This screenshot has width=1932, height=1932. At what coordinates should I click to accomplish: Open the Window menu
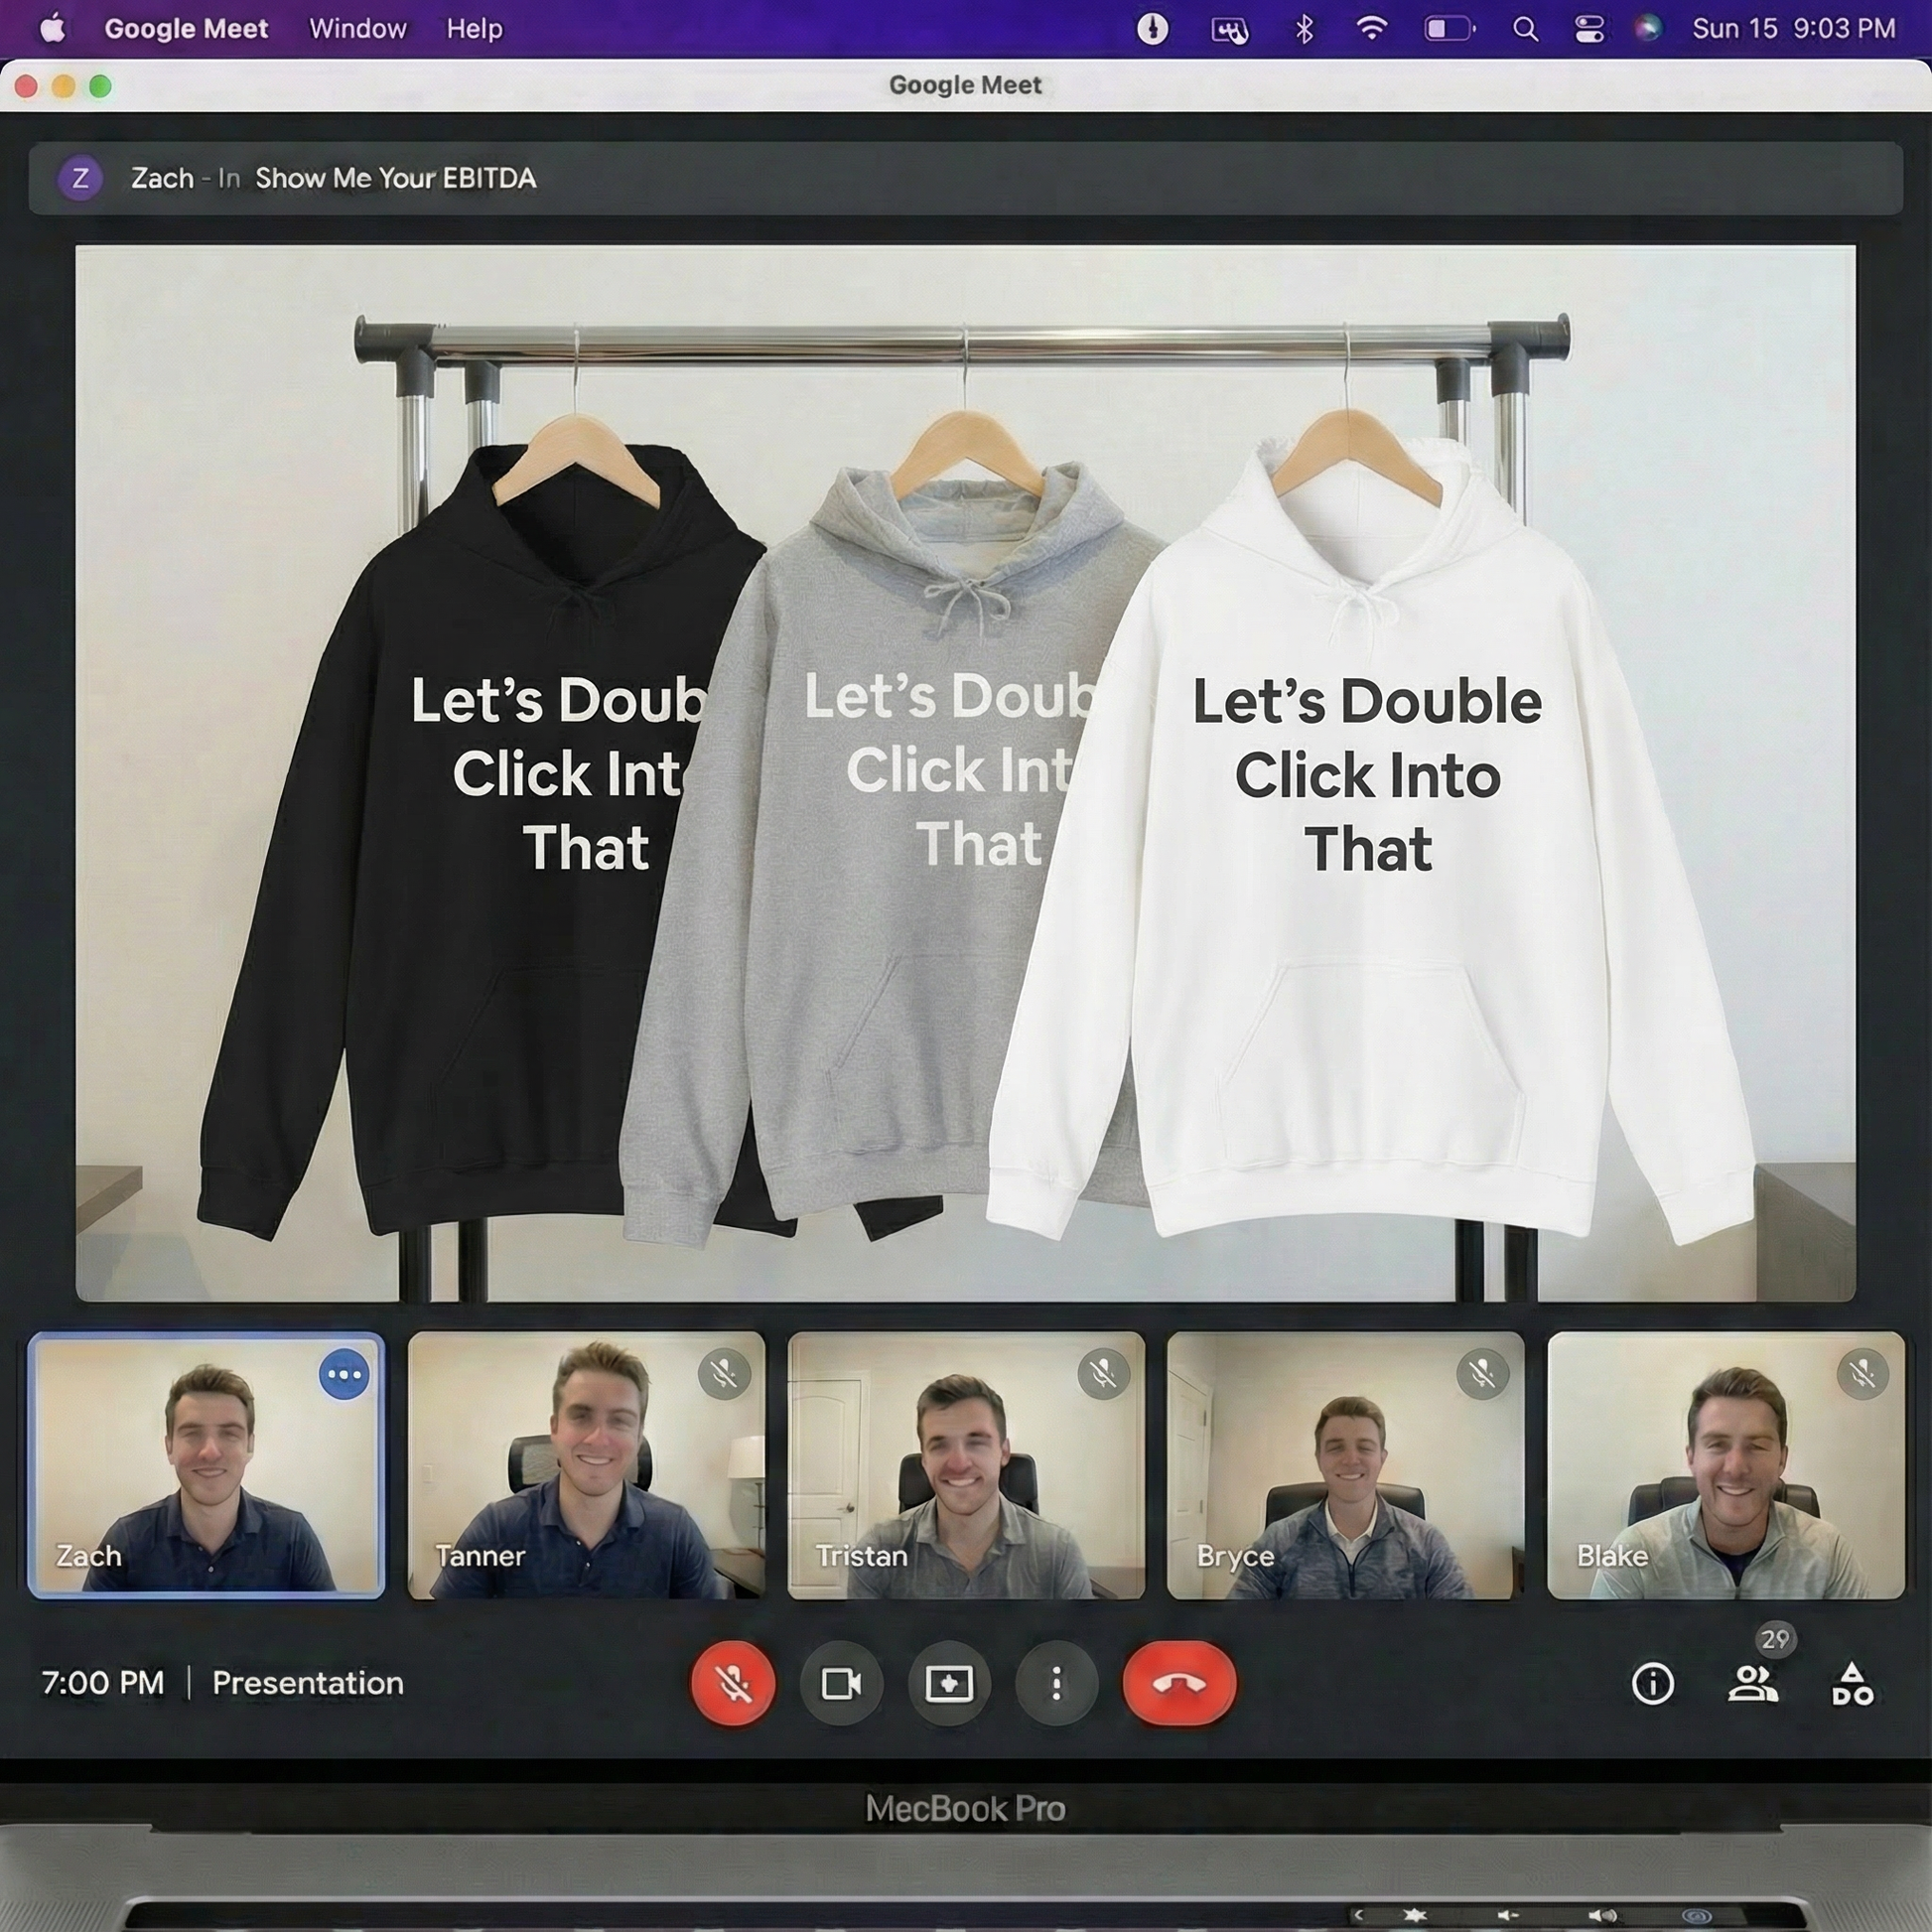pyautogui.click(x=358, y=29)
